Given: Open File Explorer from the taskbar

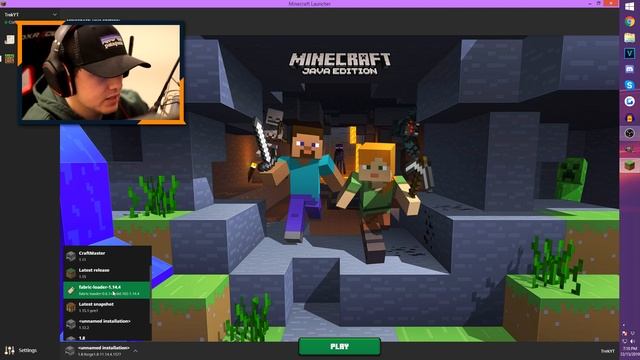Looking at the screenshot, I should point(629,38).
